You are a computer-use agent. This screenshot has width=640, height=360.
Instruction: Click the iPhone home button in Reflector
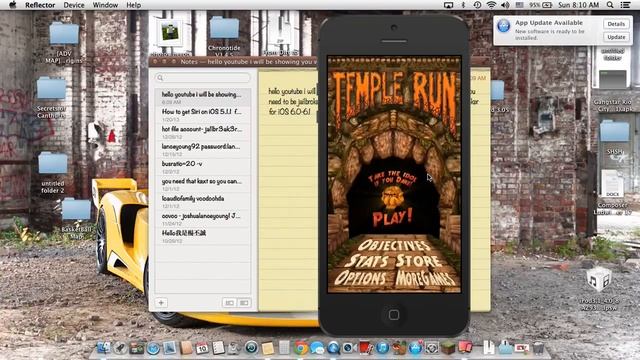tap(394, 314)
